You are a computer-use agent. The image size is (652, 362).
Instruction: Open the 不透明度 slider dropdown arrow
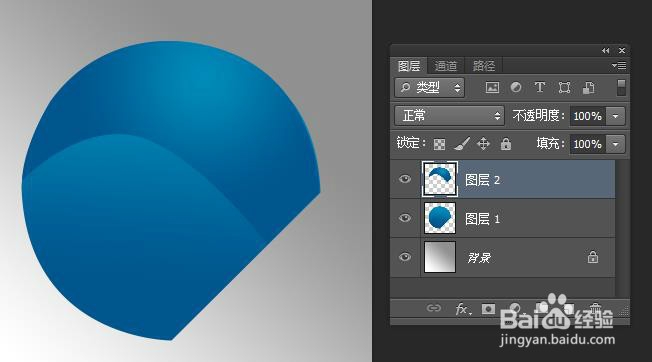[x=616, y=116]
